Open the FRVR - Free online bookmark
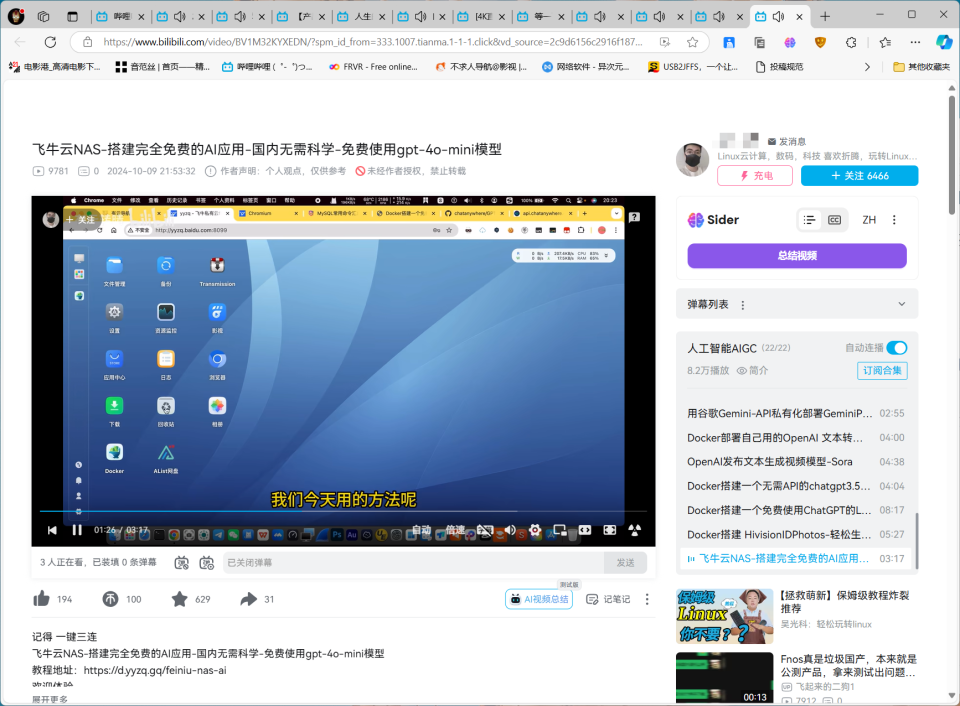Image resolution: width=960 pixels, height=706 pixels. click(373, 67)
